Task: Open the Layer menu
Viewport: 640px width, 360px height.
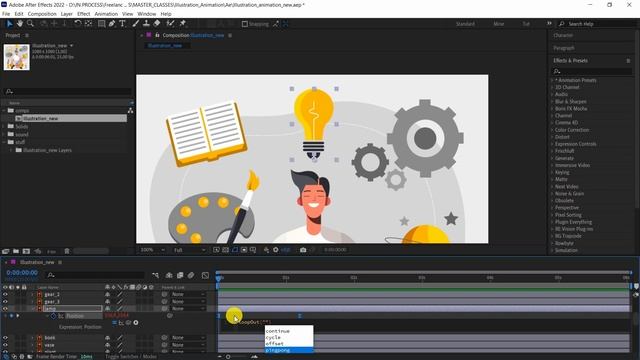Action: click(67, 14)
